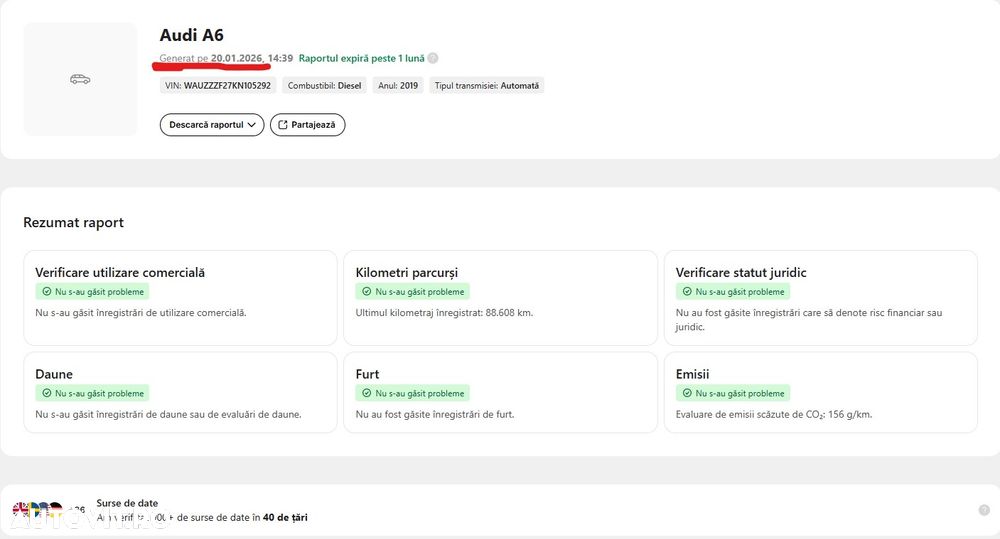Click the Tipul transmisiei: Automată tag
1000x539 pixels.
[487, 85]
